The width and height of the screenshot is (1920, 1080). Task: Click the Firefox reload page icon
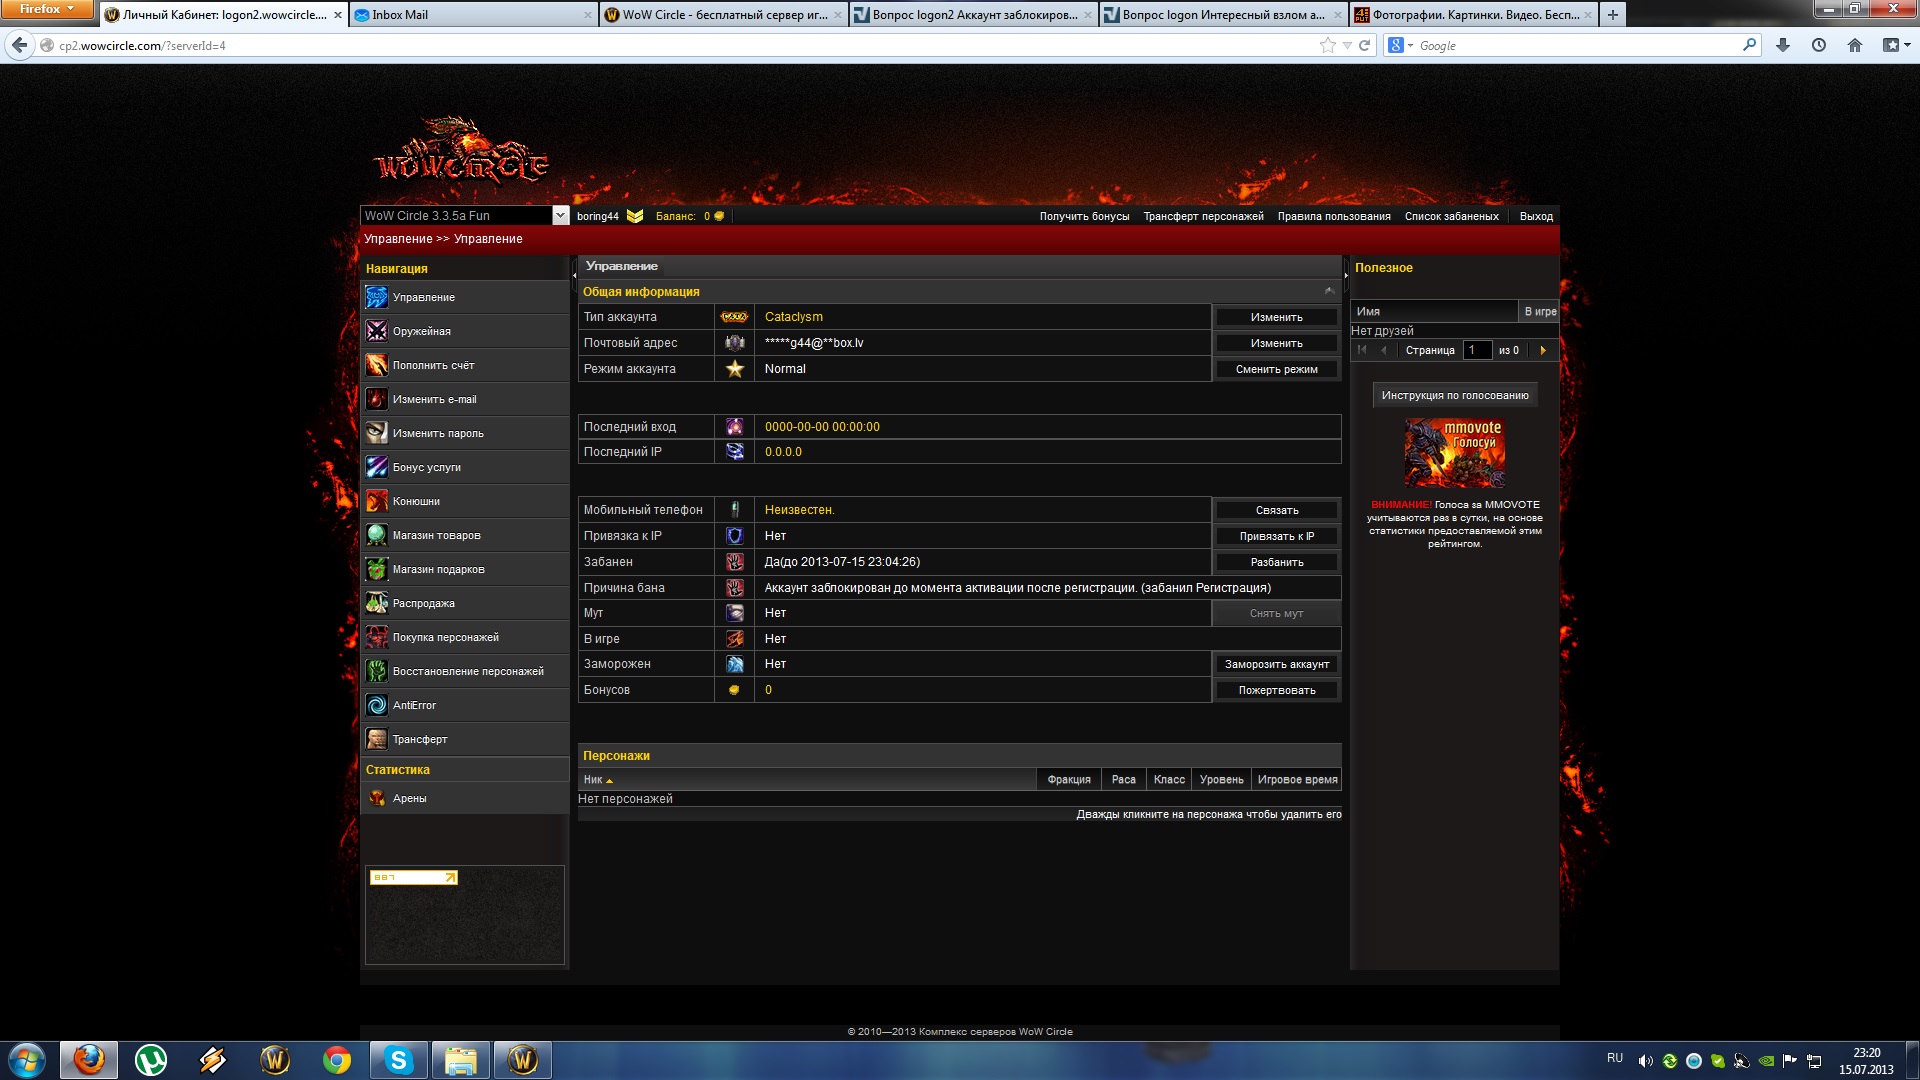point(1364,45)
